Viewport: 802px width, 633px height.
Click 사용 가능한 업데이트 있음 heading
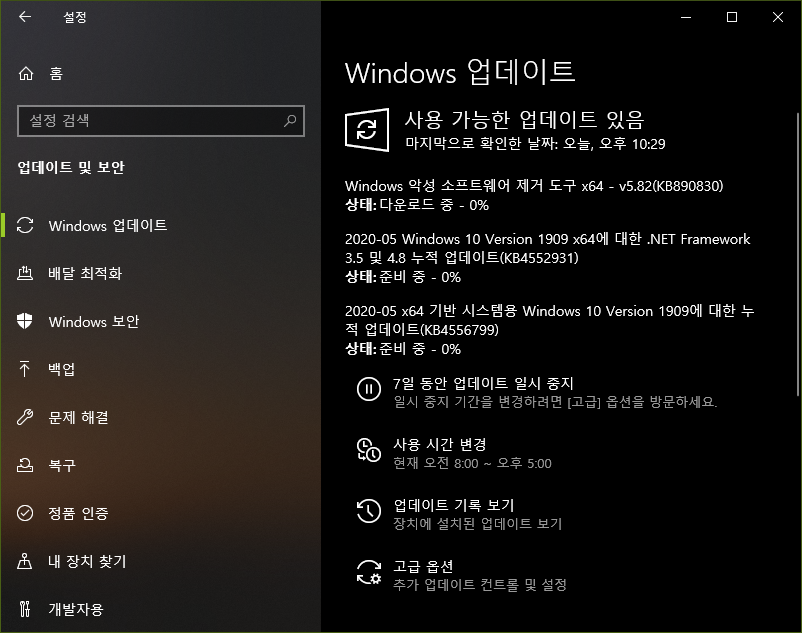(524, 120)
